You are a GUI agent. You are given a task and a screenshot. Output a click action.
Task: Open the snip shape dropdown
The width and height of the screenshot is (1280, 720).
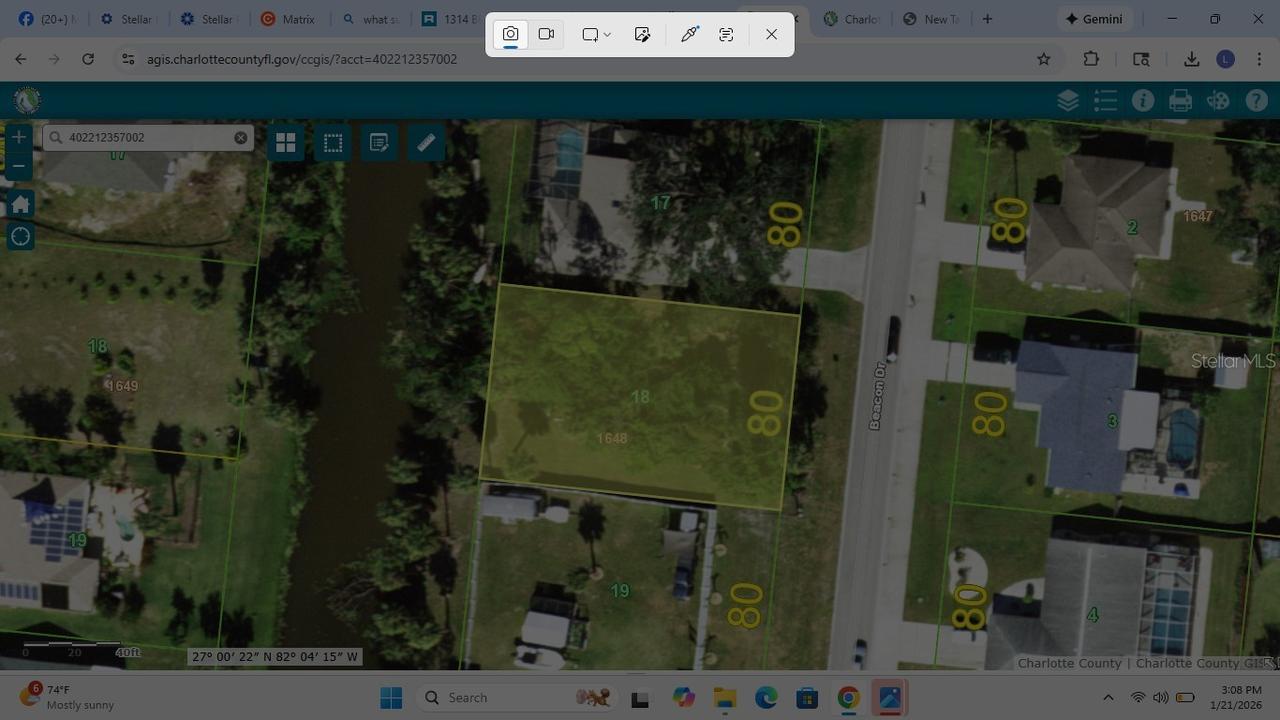(608, 34)
